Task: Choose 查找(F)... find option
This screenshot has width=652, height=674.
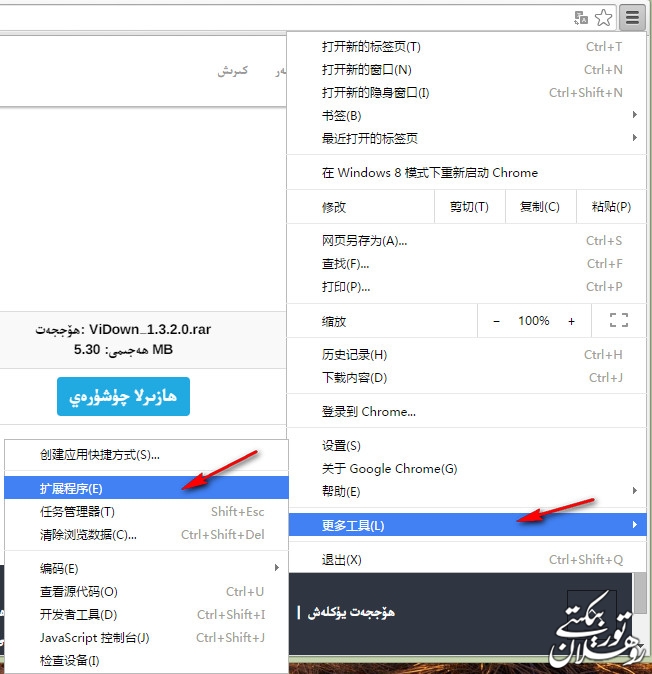Action: 467,263
